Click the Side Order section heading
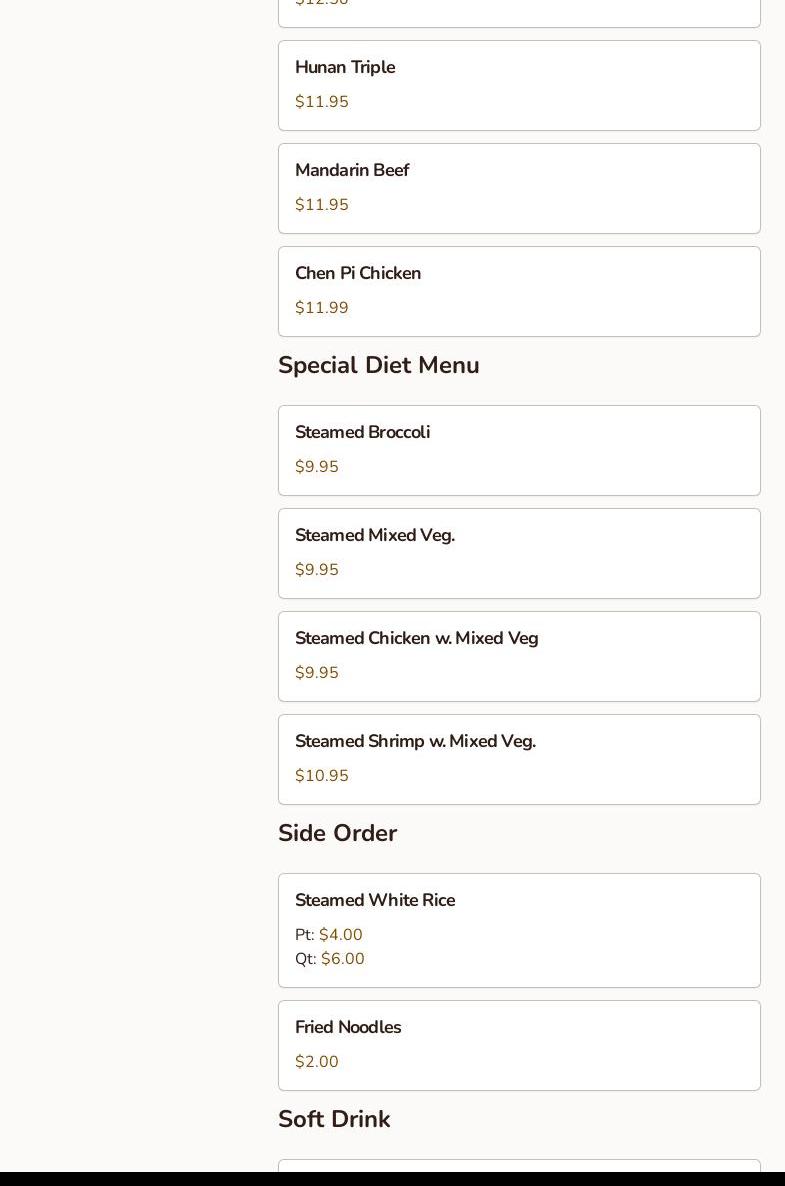 pyautogui.click(x=338, y=834)
